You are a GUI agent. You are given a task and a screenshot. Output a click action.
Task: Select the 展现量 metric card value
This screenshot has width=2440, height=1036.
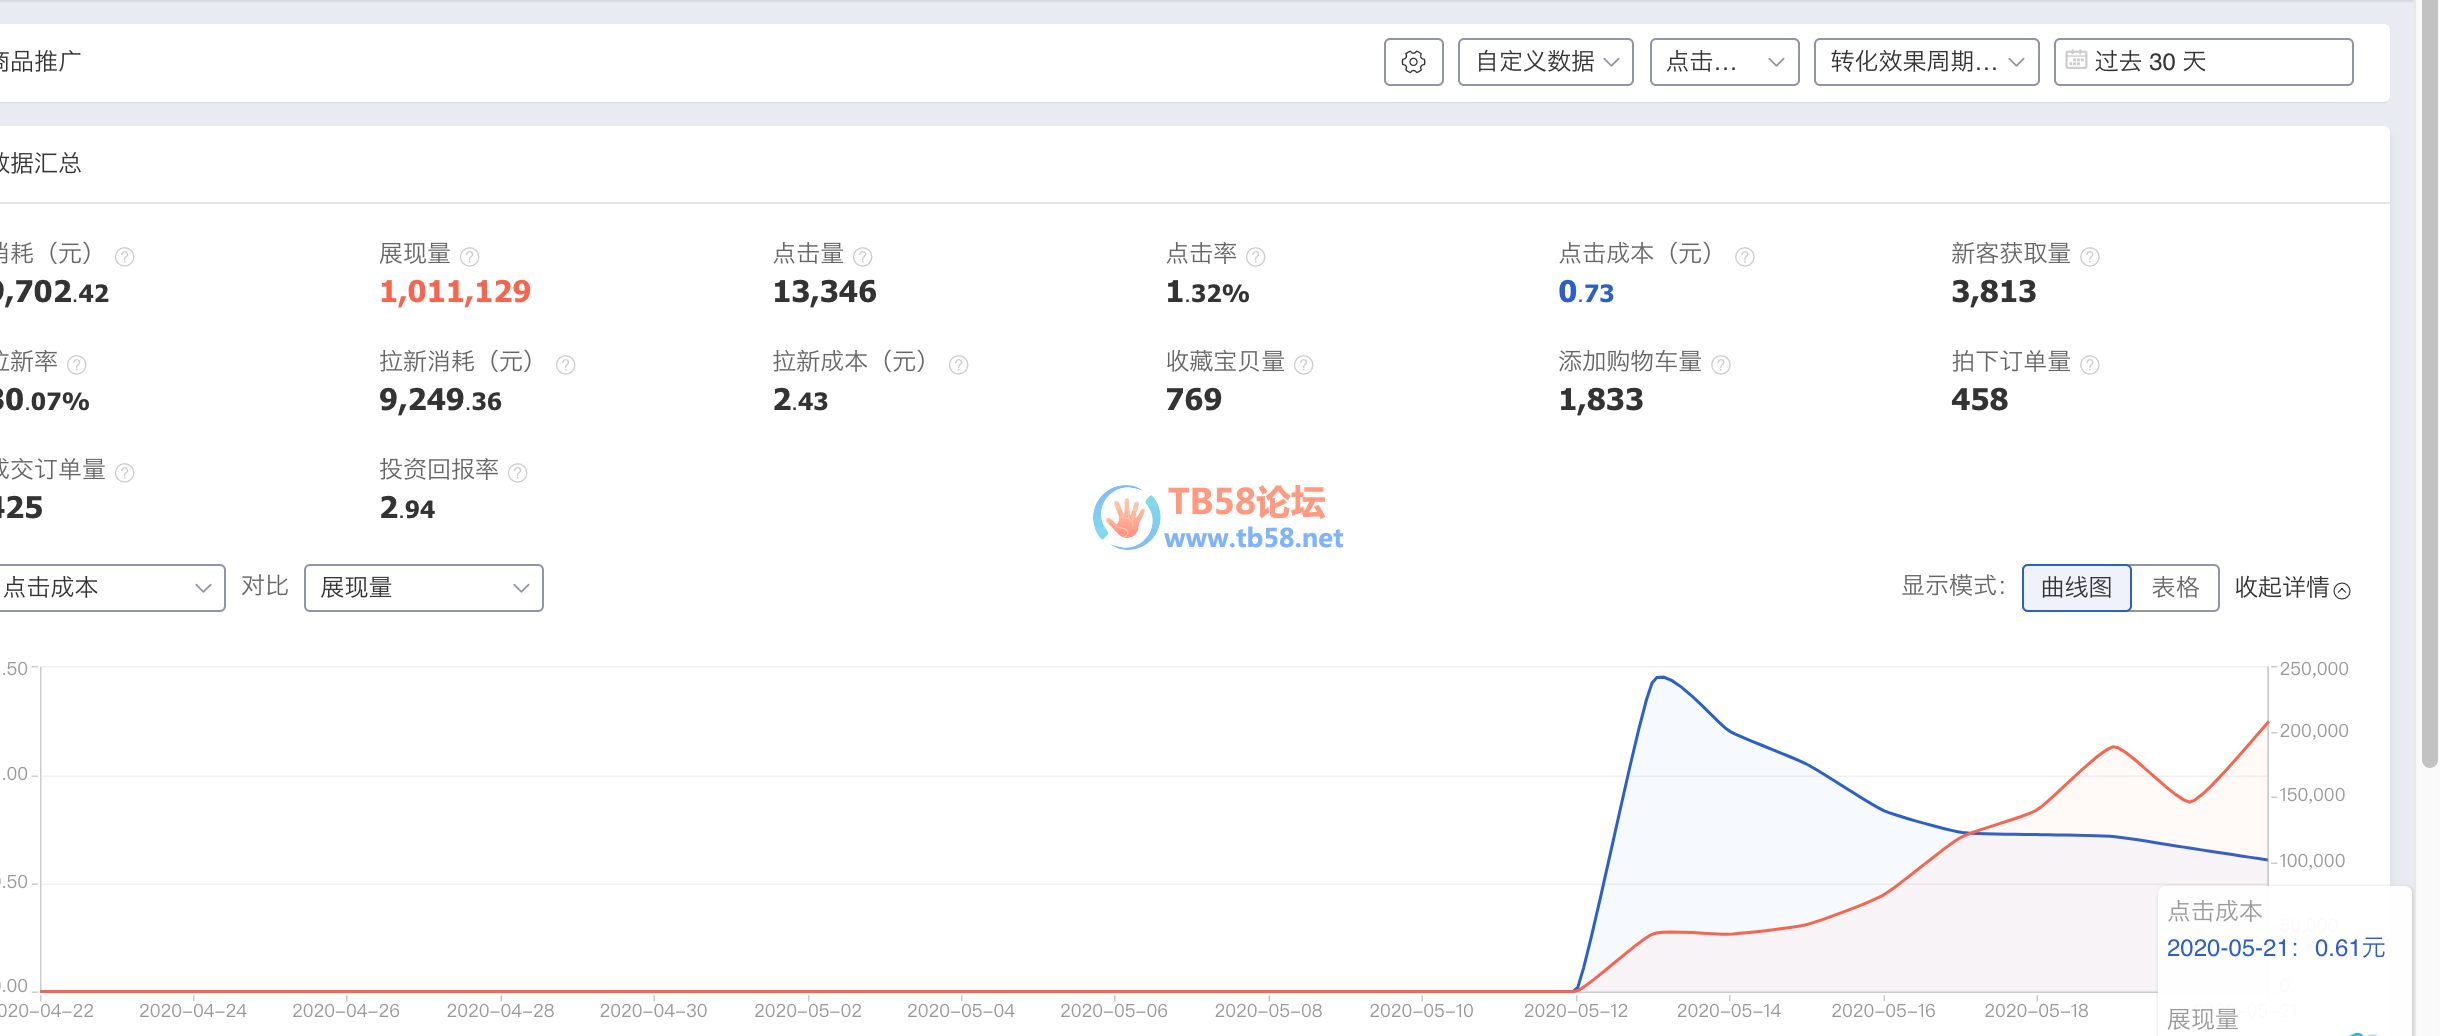tap(455, 292)
